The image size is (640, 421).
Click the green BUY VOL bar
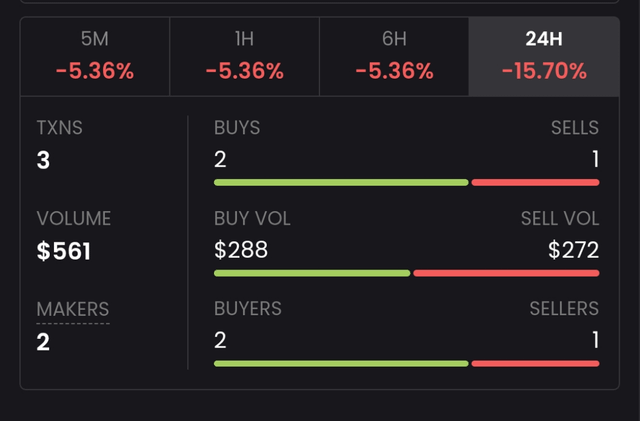pos(311,273)
